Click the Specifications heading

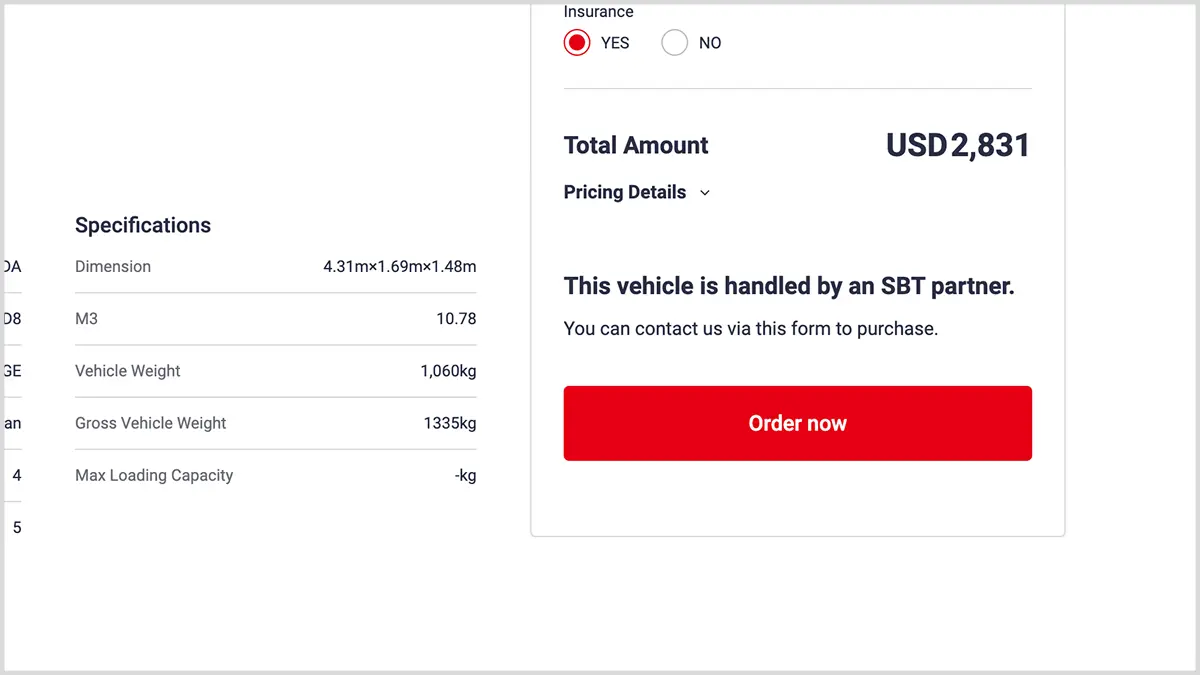tap(143, 225)
